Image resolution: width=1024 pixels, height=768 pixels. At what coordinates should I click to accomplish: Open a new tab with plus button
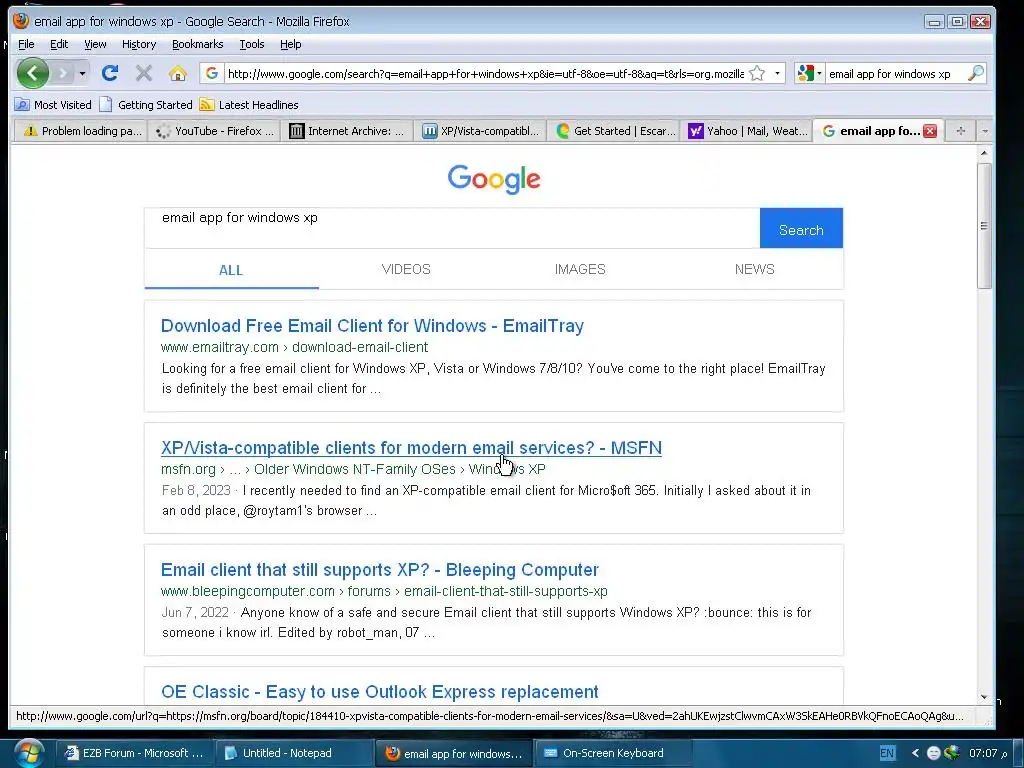960,131
